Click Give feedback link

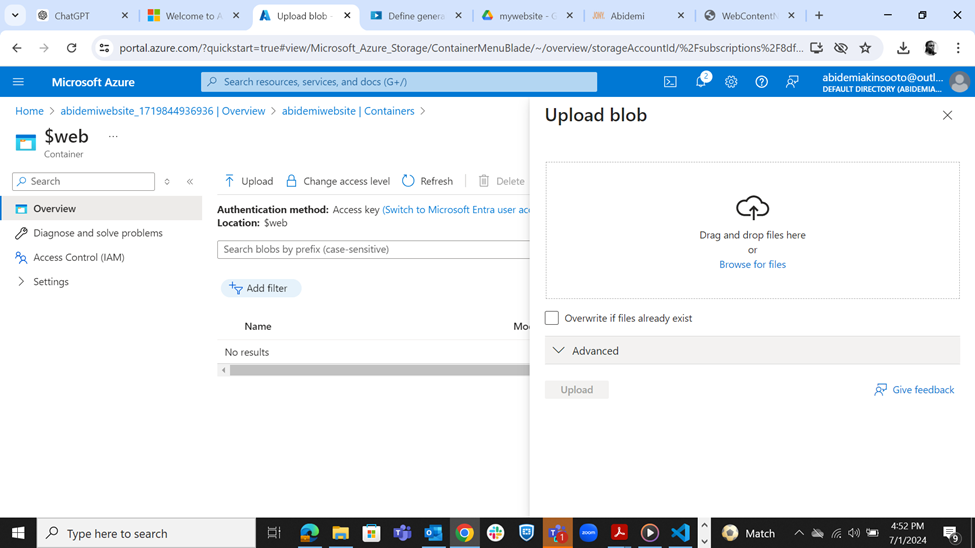[914, 389]
